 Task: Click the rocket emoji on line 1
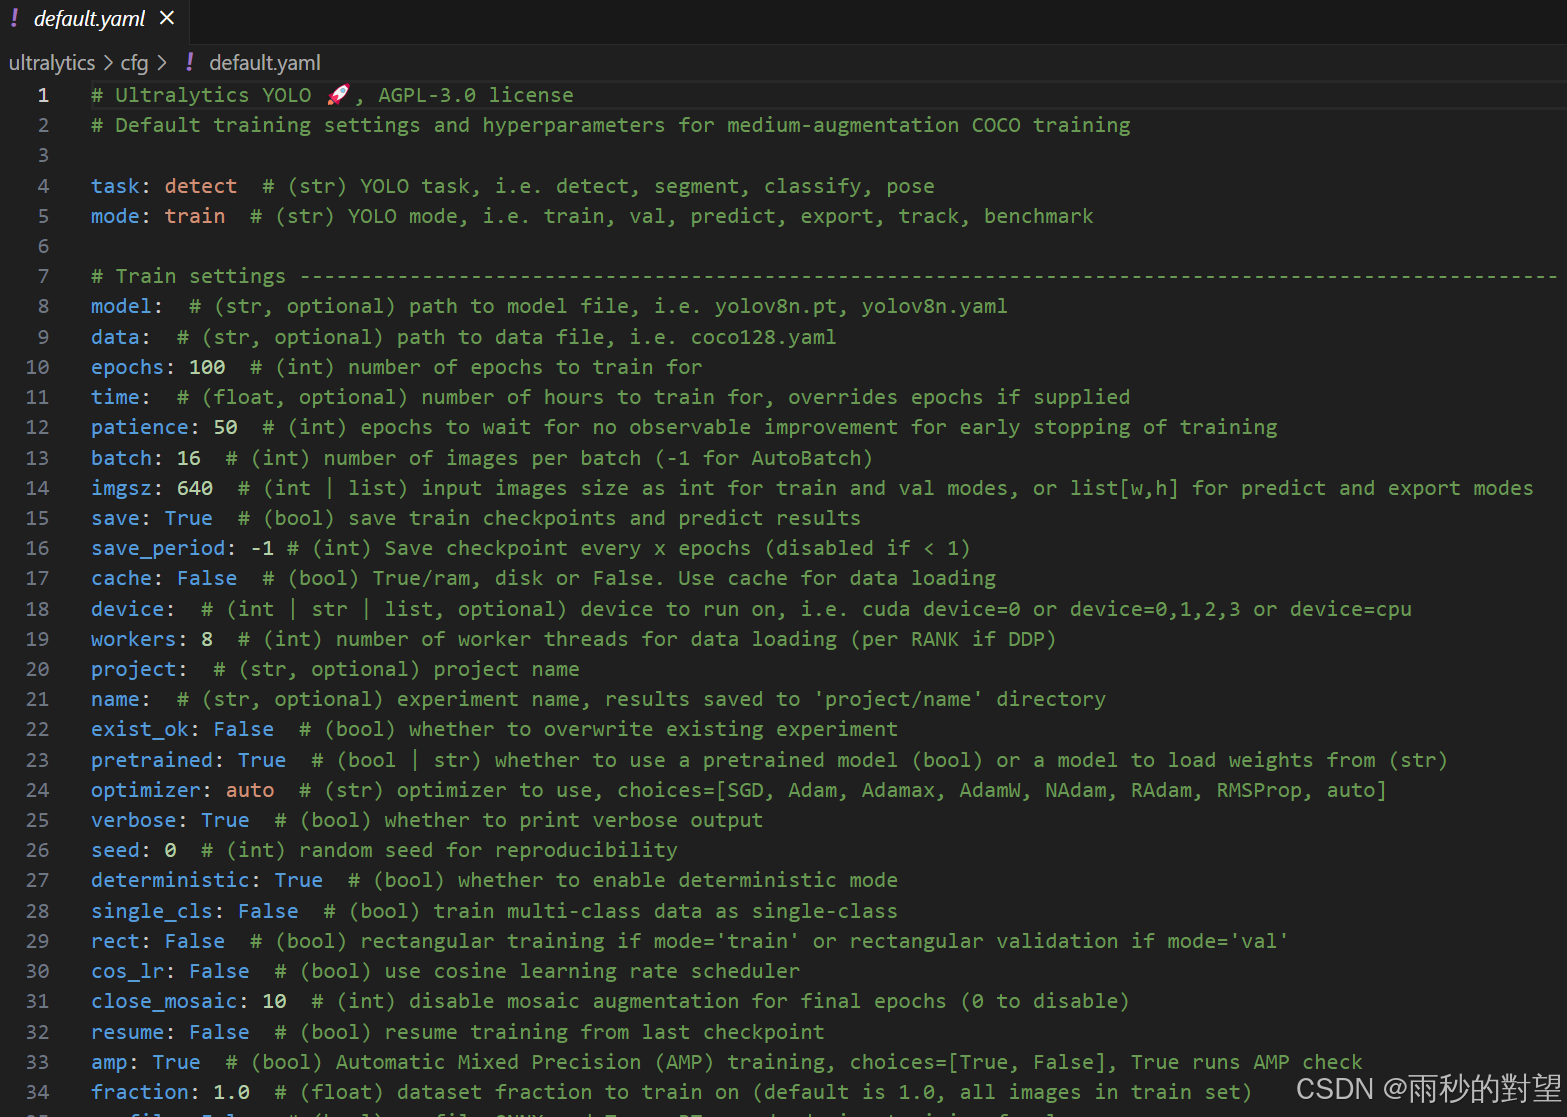point(338,95)
